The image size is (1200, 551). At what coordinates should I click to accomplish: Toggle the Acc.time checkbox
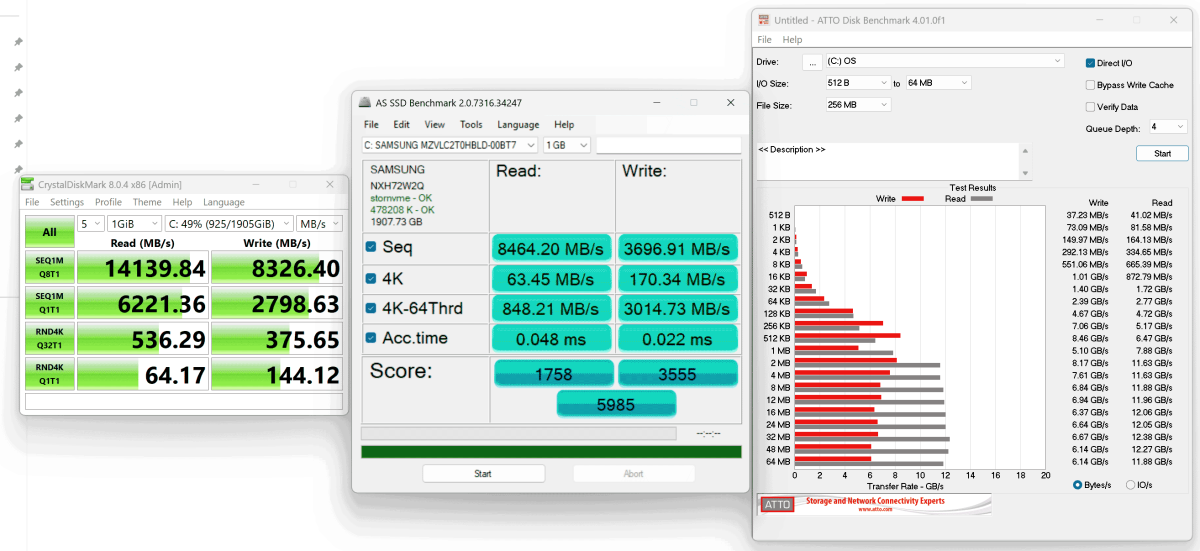coord(372,338)
